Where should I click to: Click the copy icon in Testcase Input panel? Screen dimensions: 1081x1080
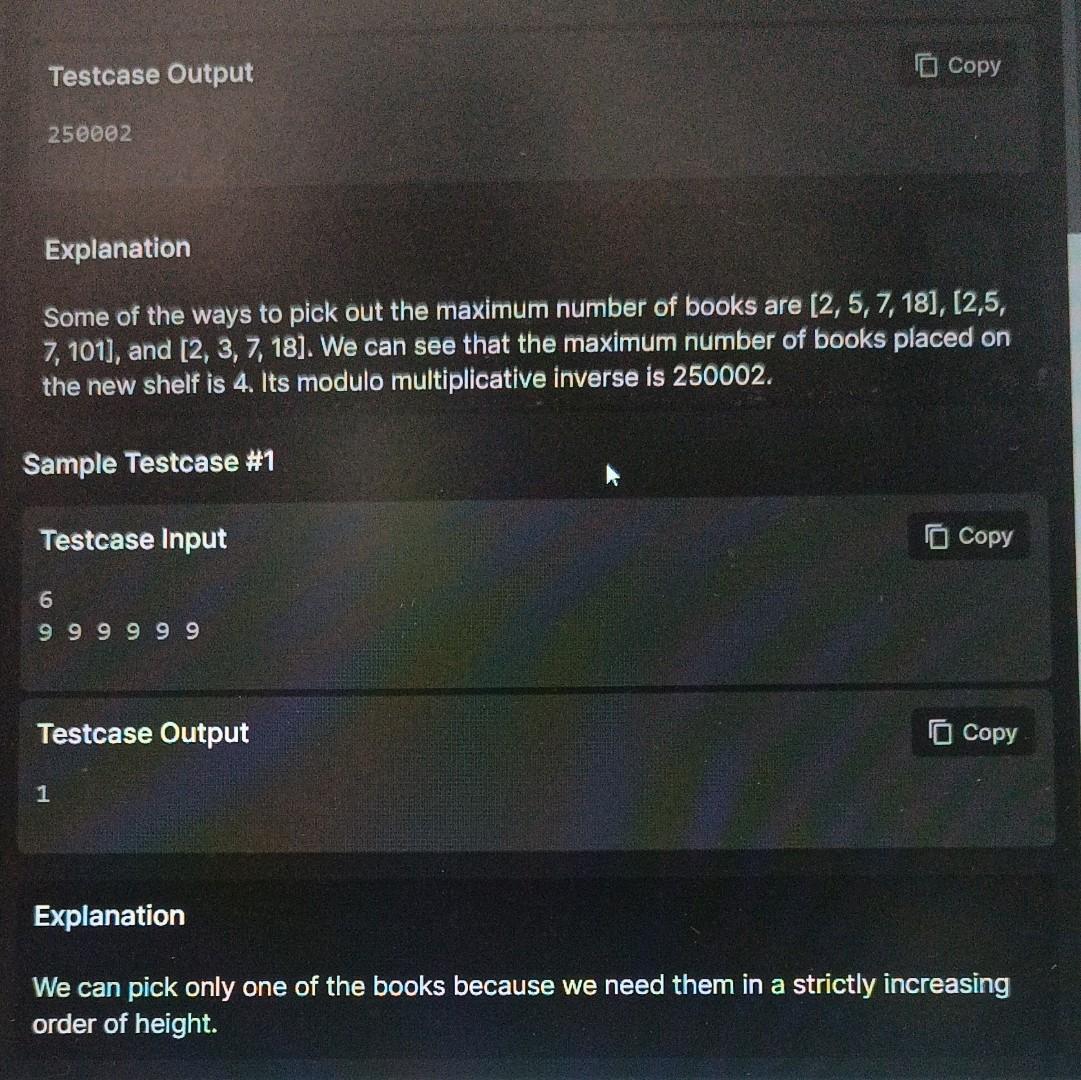coord(936,536)
